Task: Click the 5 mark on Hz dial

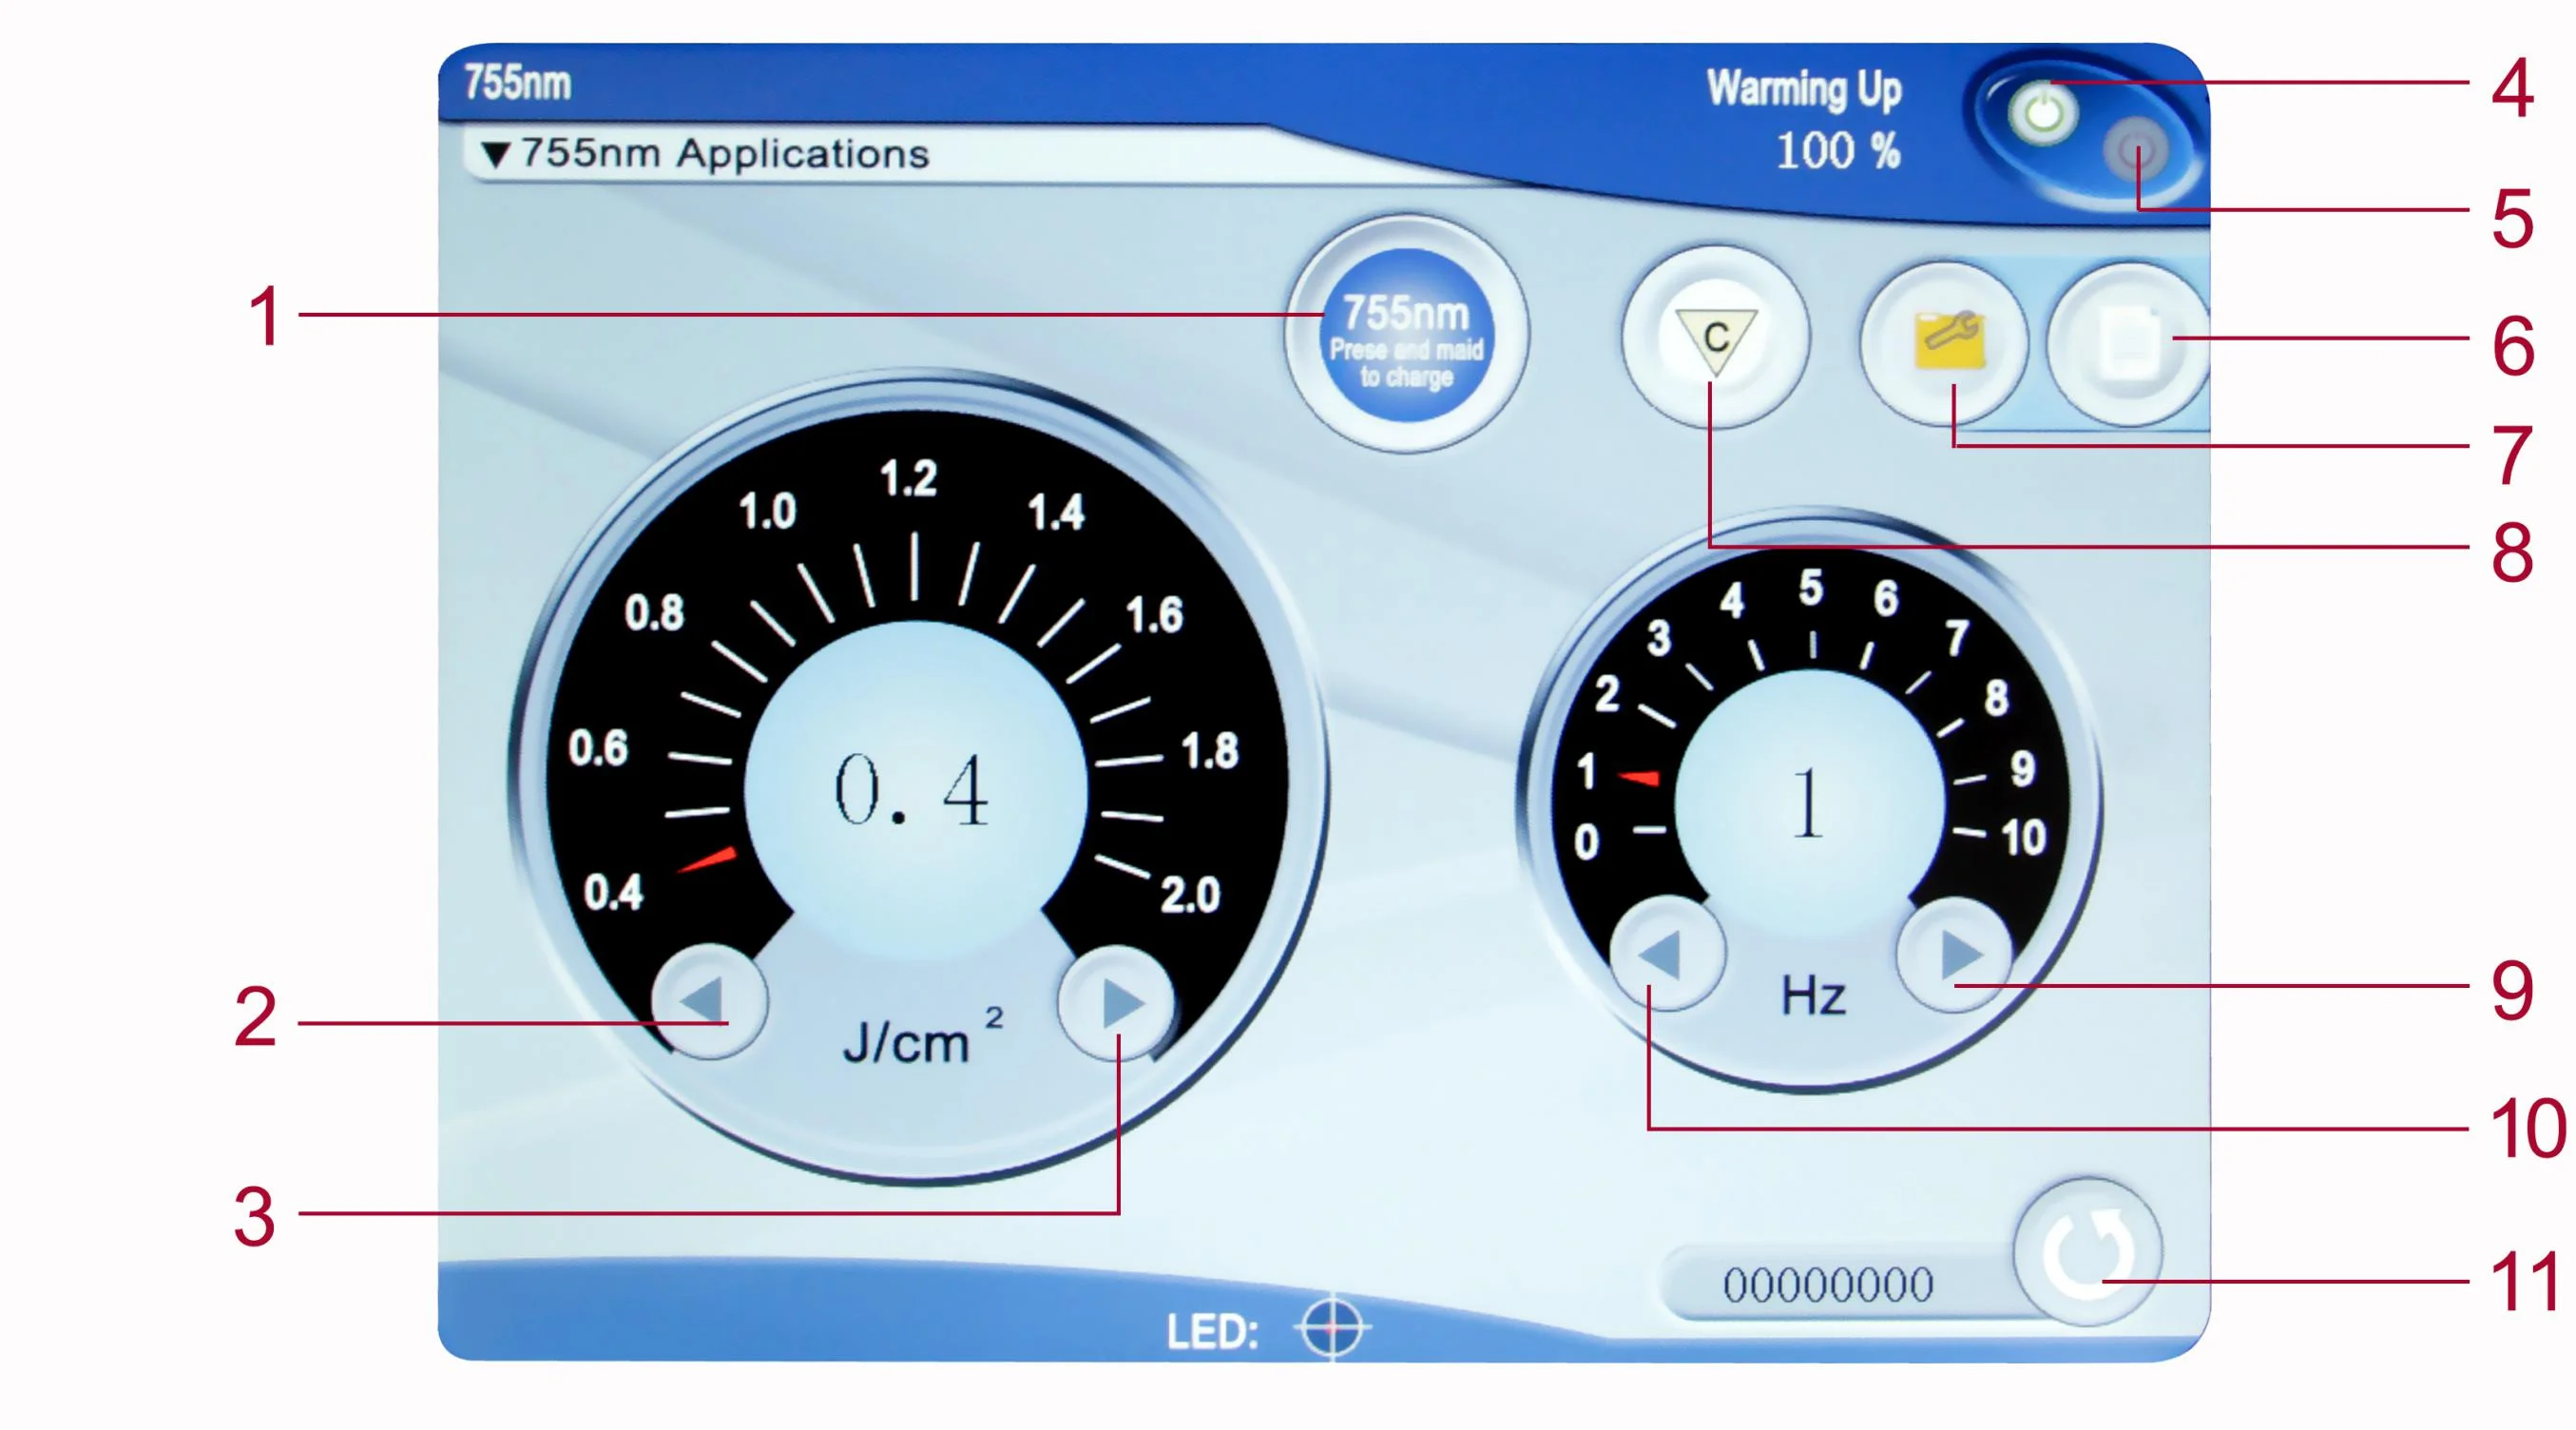Action: tap(1810, 588)
